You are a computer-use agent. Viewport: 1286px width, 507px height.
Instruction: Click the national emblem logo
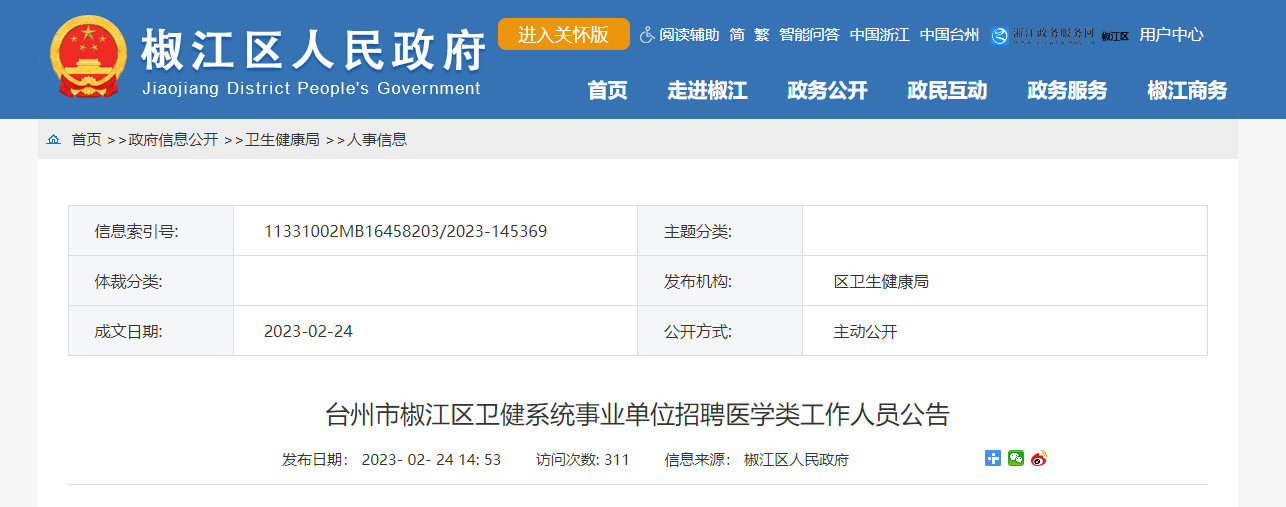[x=88, y=56]
